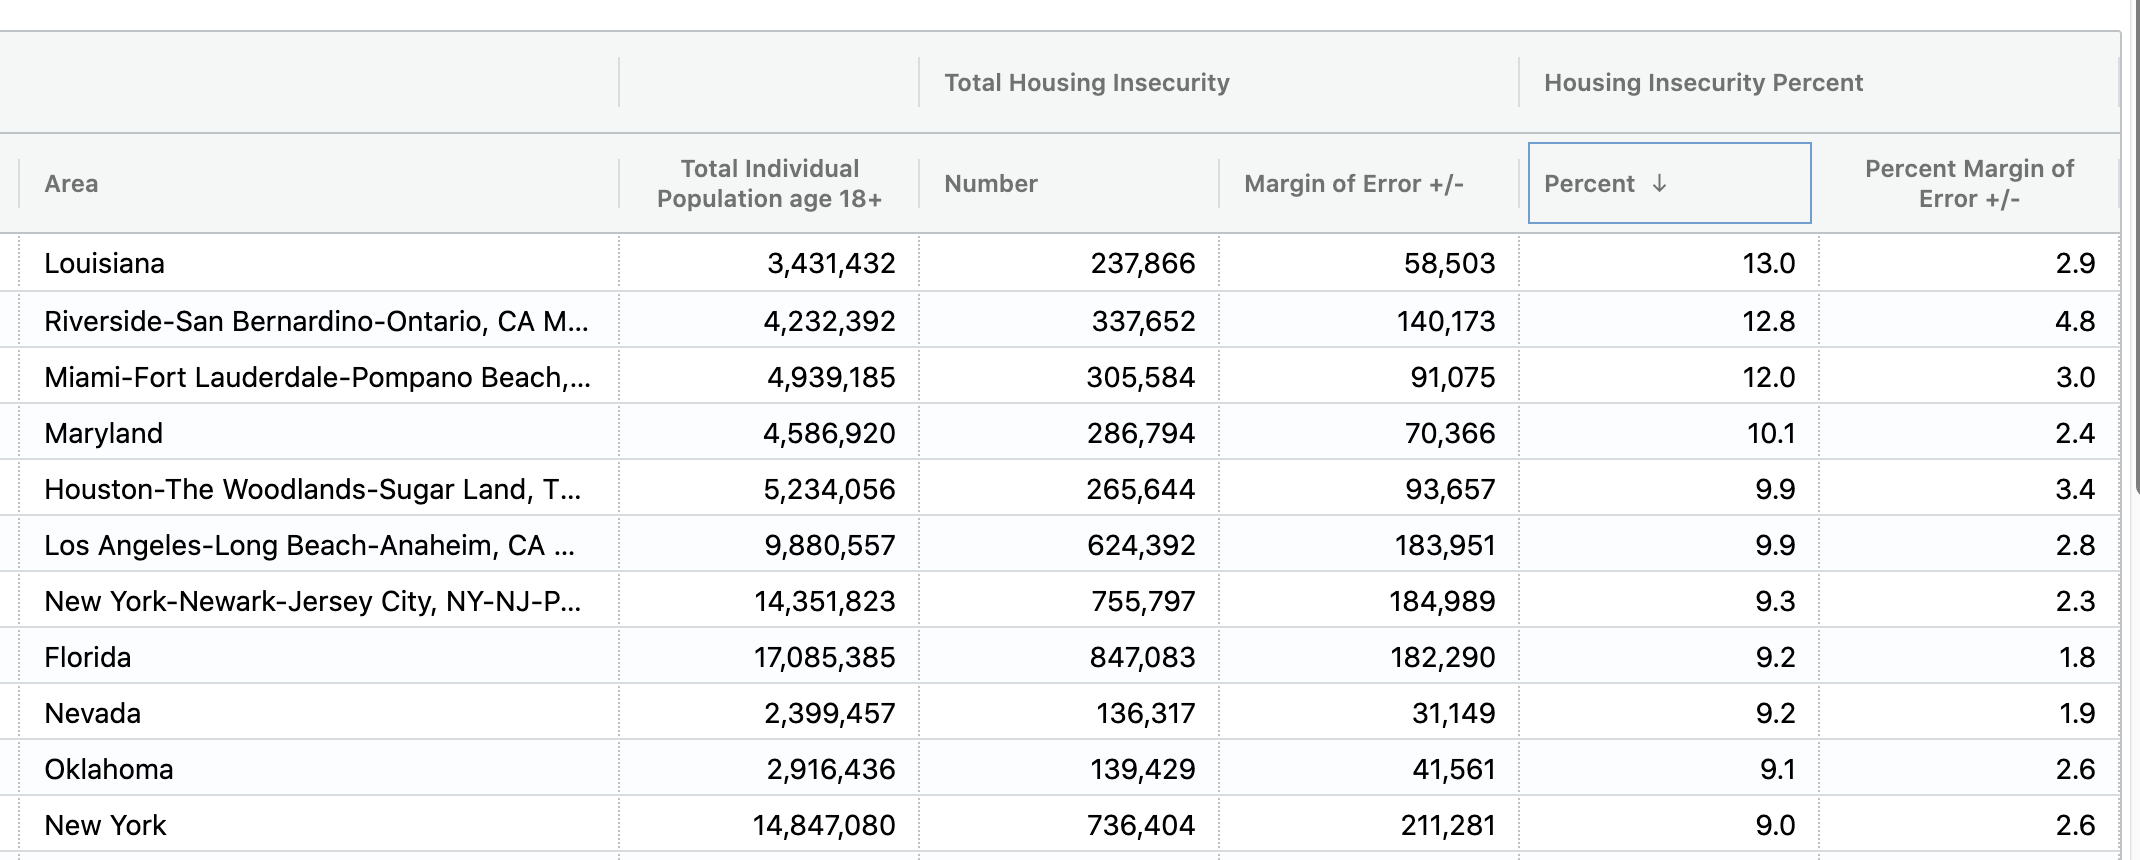Screen dimensions: 2140x860
Task: Select New York-Newark-Jersey City row
Action: 312,601
